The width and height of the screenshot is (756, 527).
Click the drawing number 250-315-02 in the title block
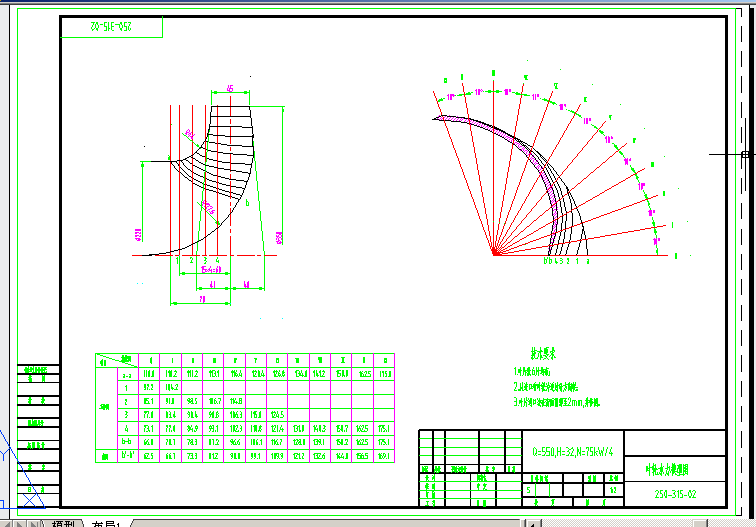(675, 494)
